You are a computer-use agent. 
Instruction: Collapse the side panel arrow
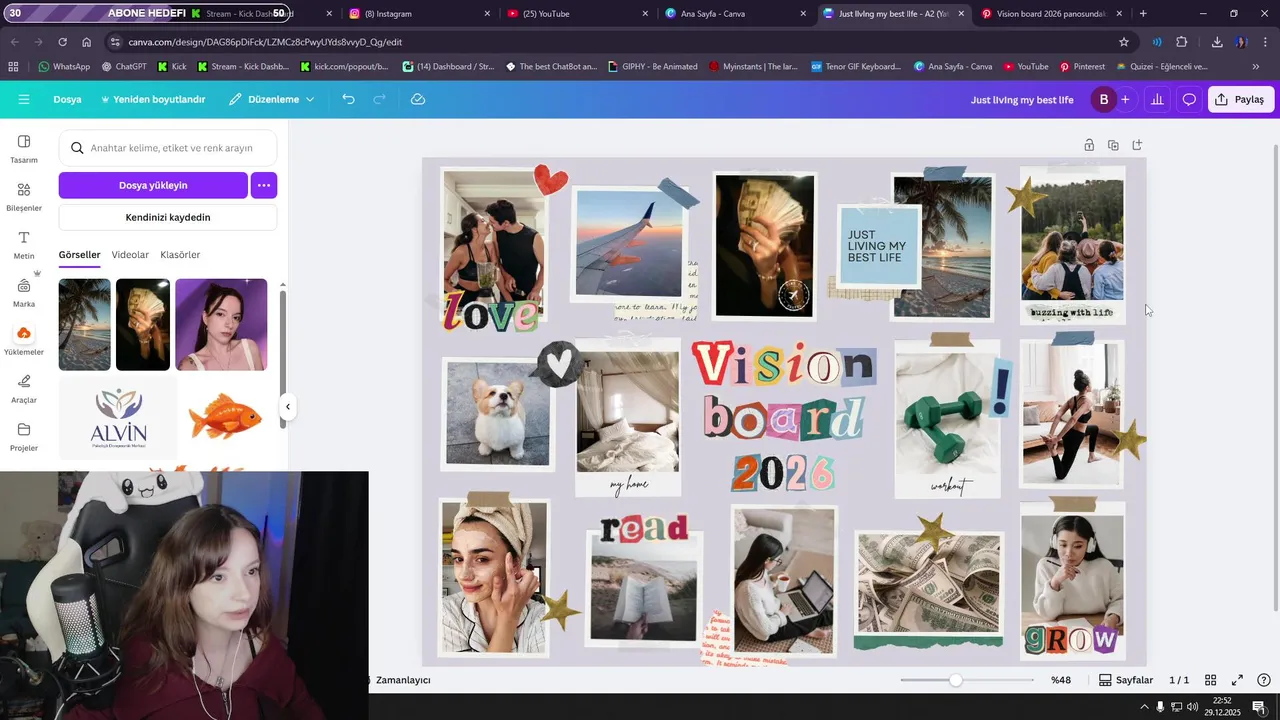pyautogui.click(x=288, y=406)
